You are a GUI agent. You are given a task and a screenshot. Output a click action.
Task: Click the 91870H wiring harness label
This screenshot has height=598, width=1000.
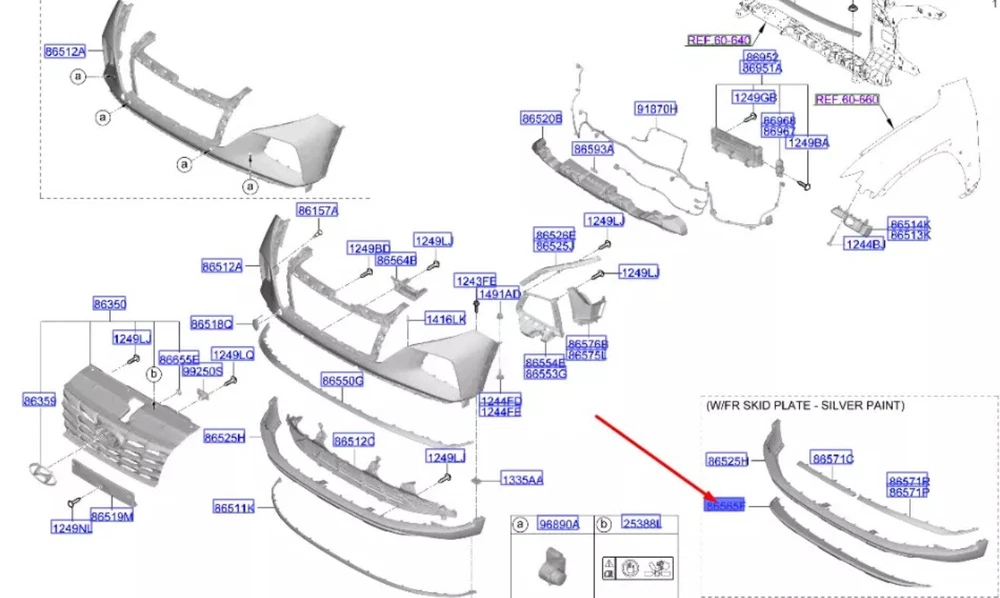tap(656, 108)
